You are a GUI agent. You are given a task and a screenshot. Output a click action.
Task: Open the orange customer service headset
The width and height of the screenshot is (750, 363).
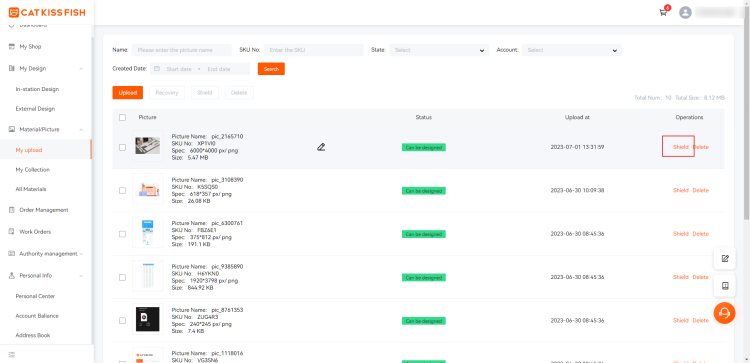(725, 313)
